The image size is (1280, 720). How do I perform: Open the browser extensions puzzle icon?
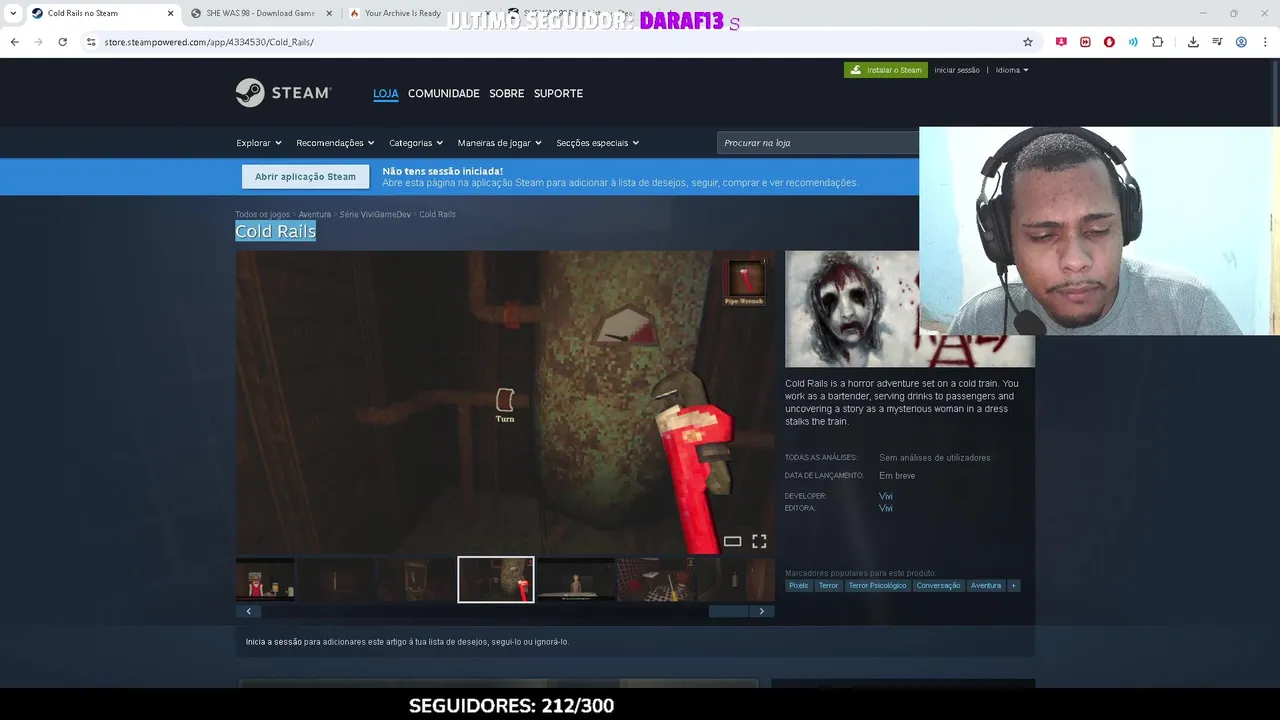click(1157, 42)
